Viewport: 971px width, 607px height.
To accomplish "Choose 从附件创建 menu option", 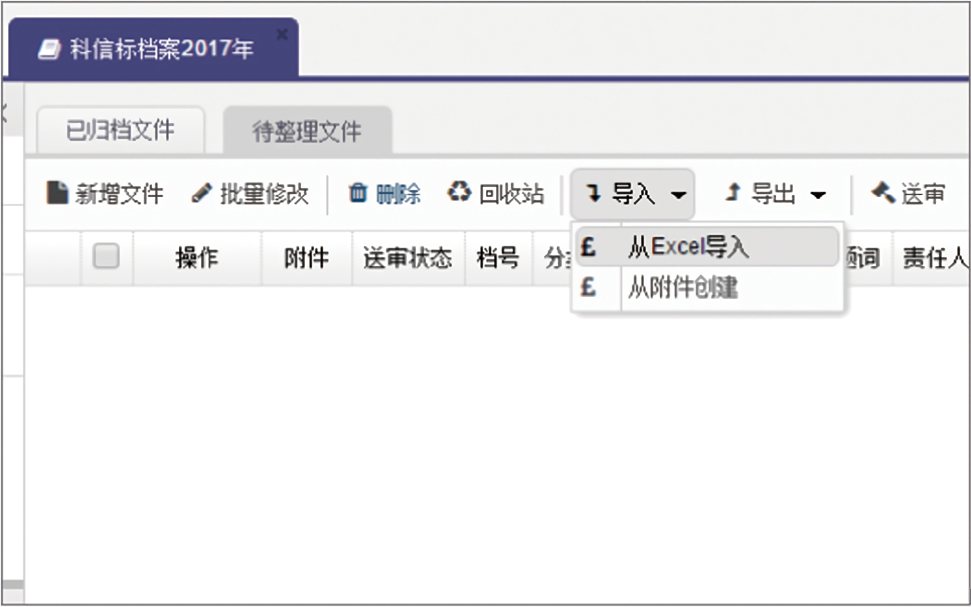I will pyautogui.click(x=682, y=289).
